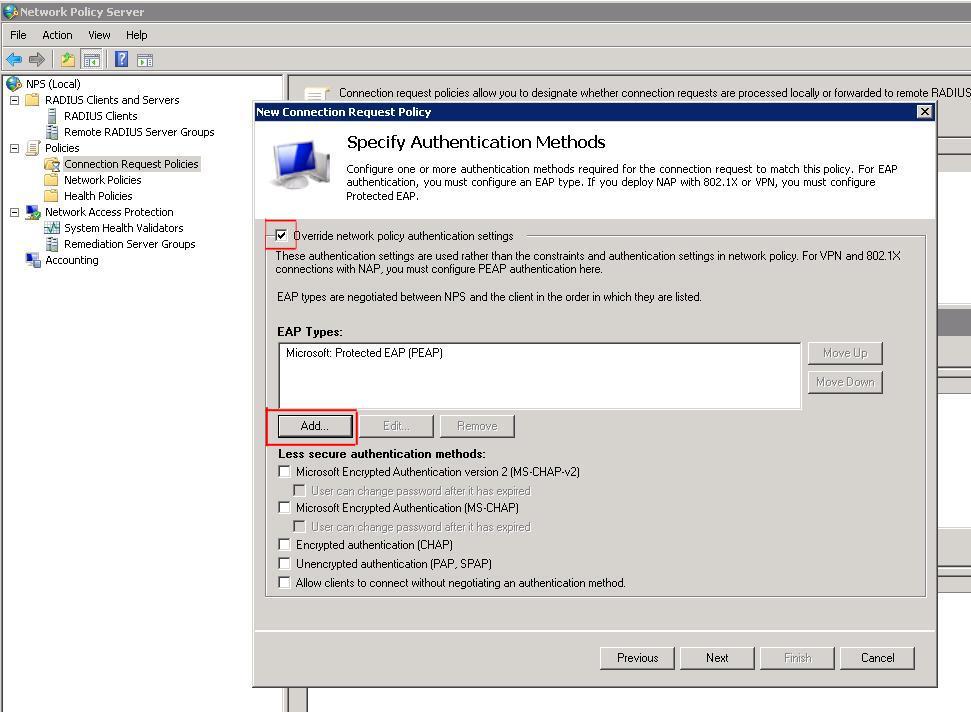
Task: Uncheck Override network policy authentication settings
Action: (281, 235)
